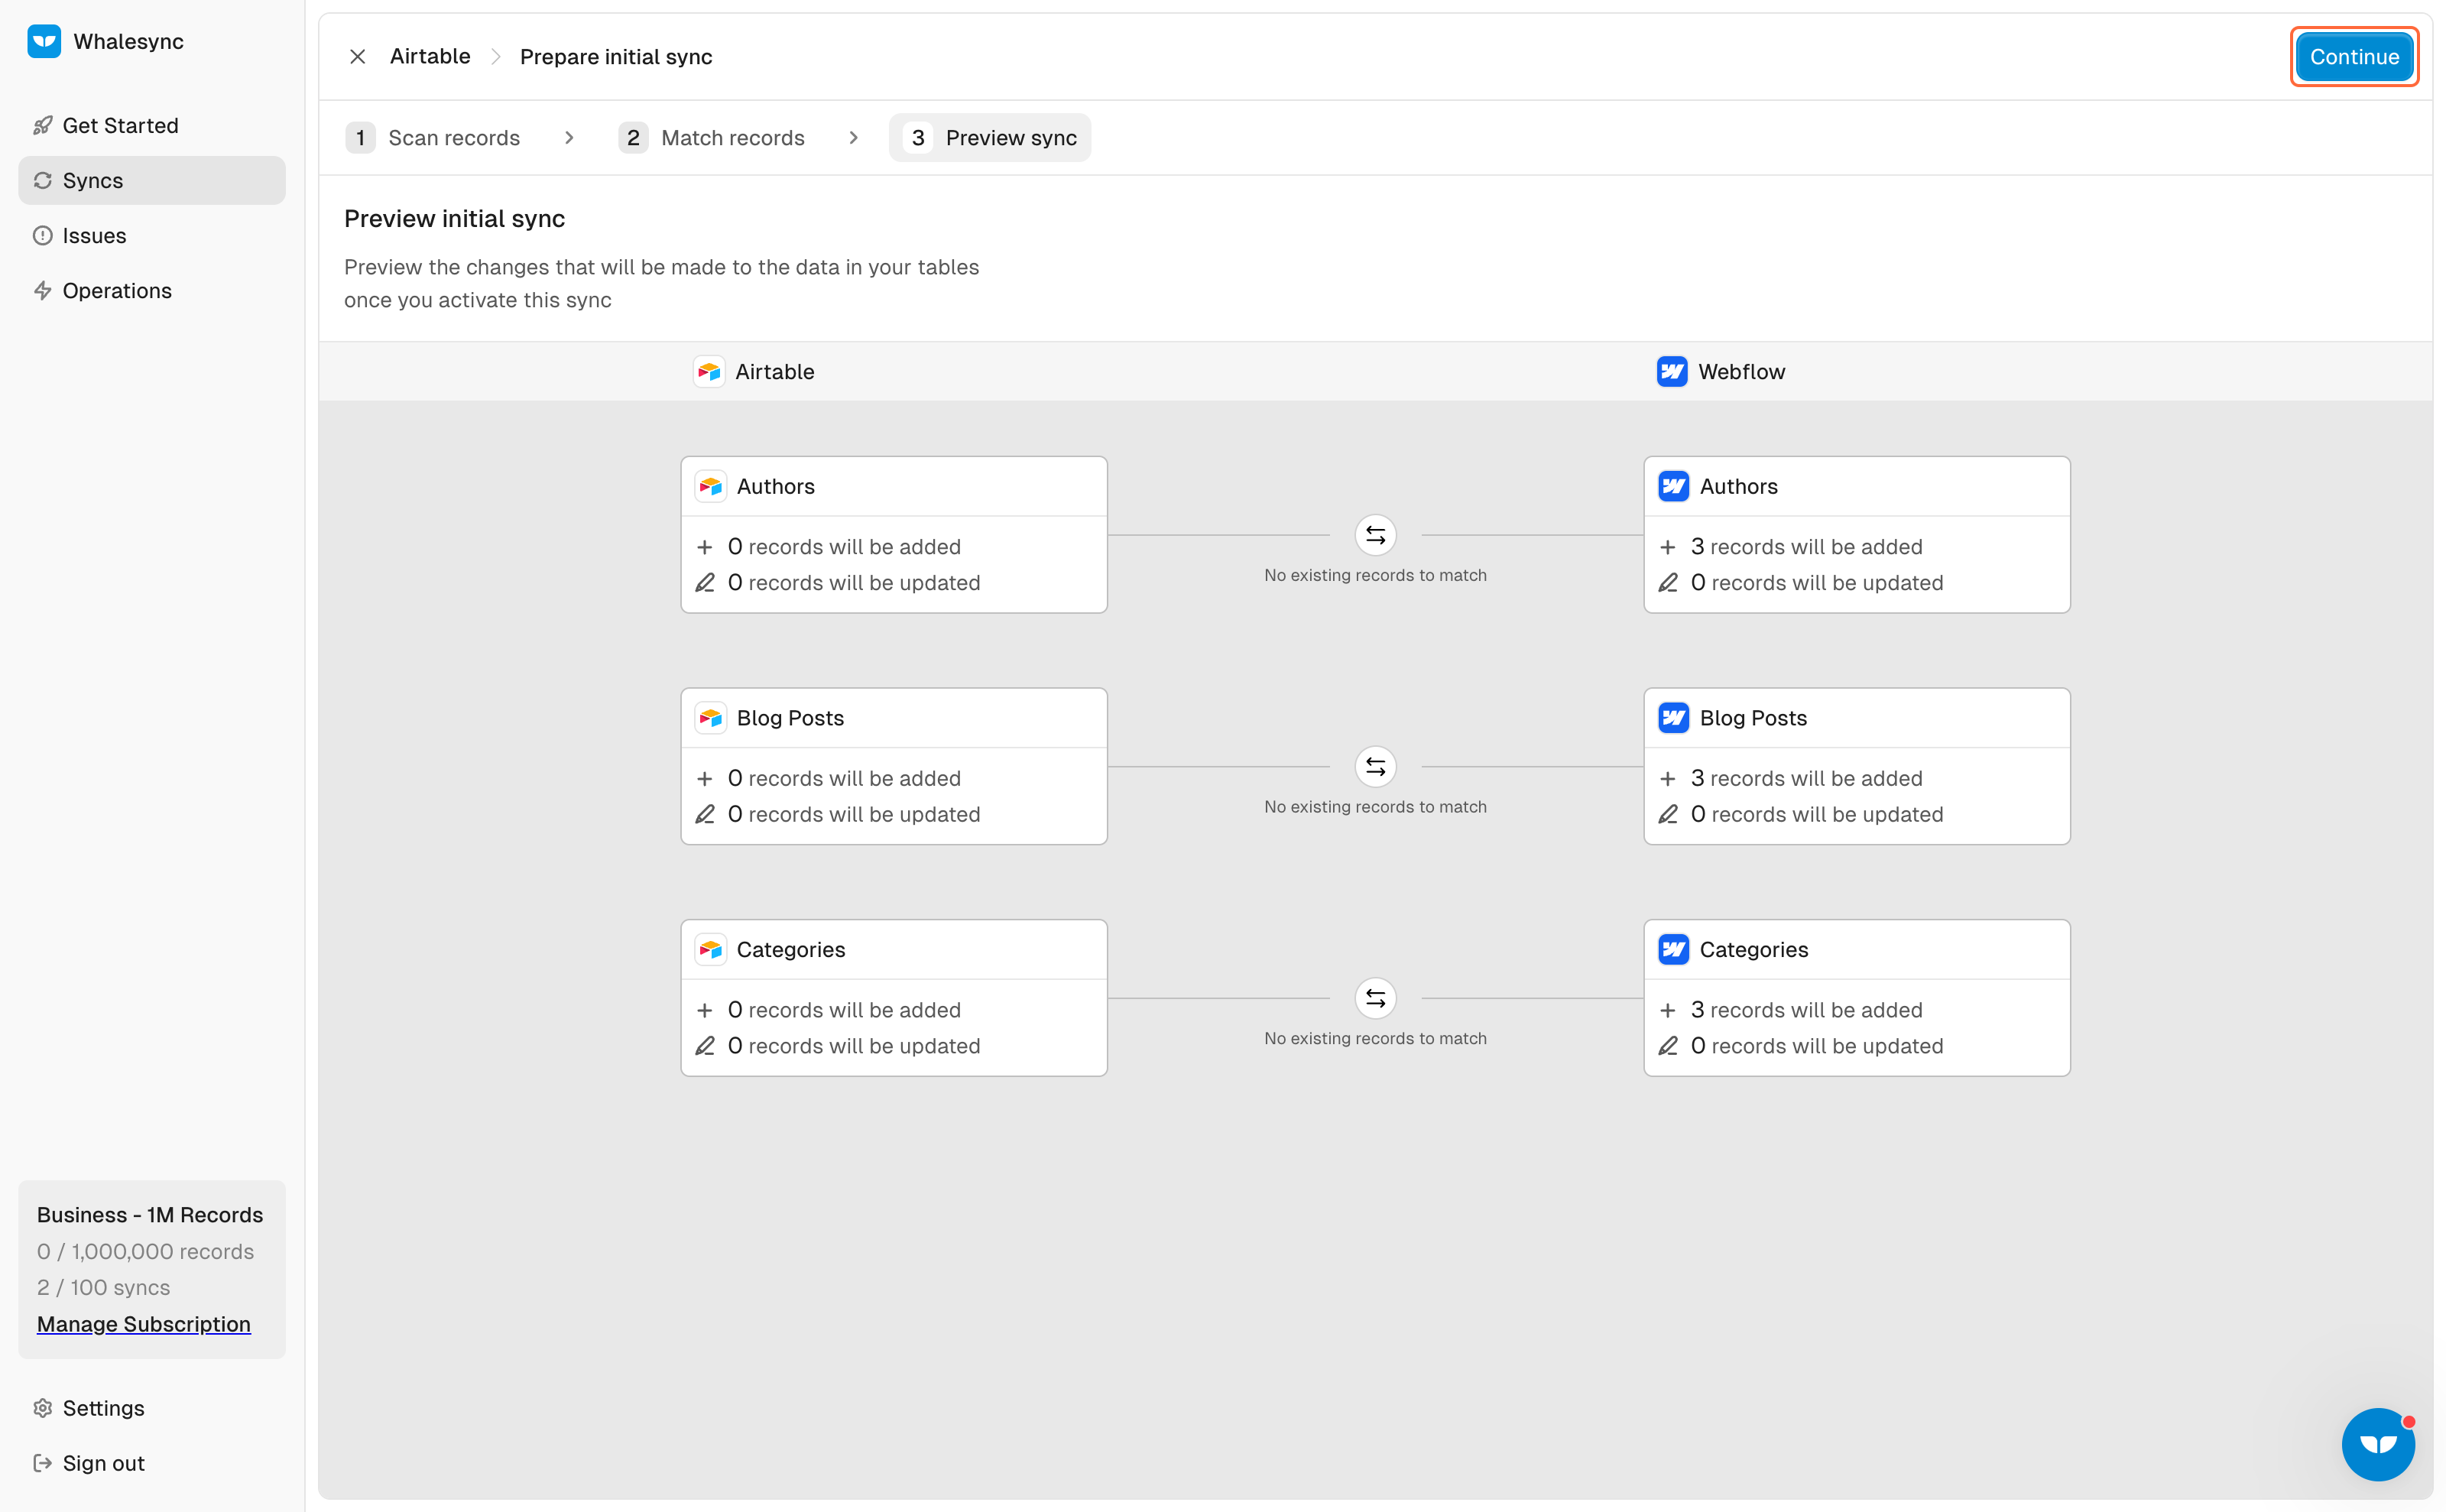
Task: Click the Airtable Categories card title
Action: pos(790,949)
